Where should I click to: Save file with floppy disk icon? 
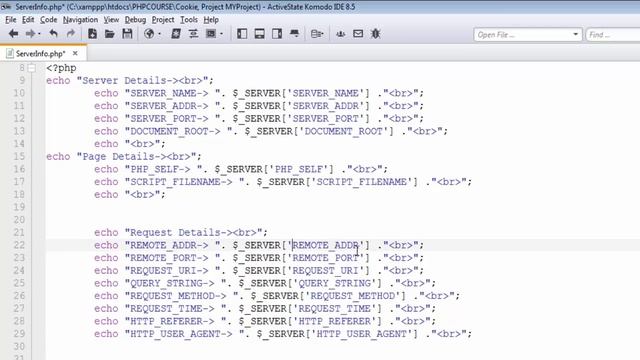click(127, 34)
